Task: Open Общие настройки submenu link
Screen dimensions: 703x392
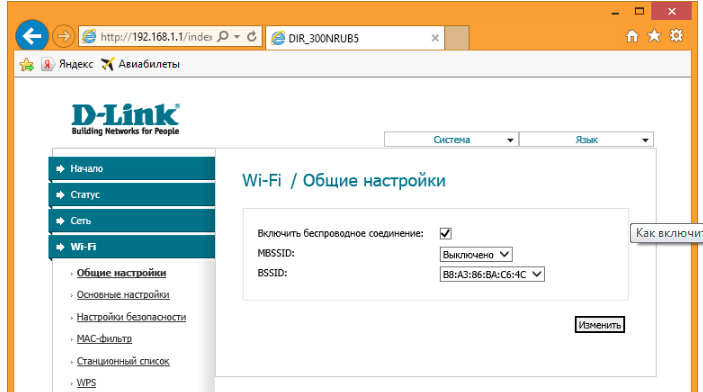Action: pyautogui.click(x=122, y=273)
